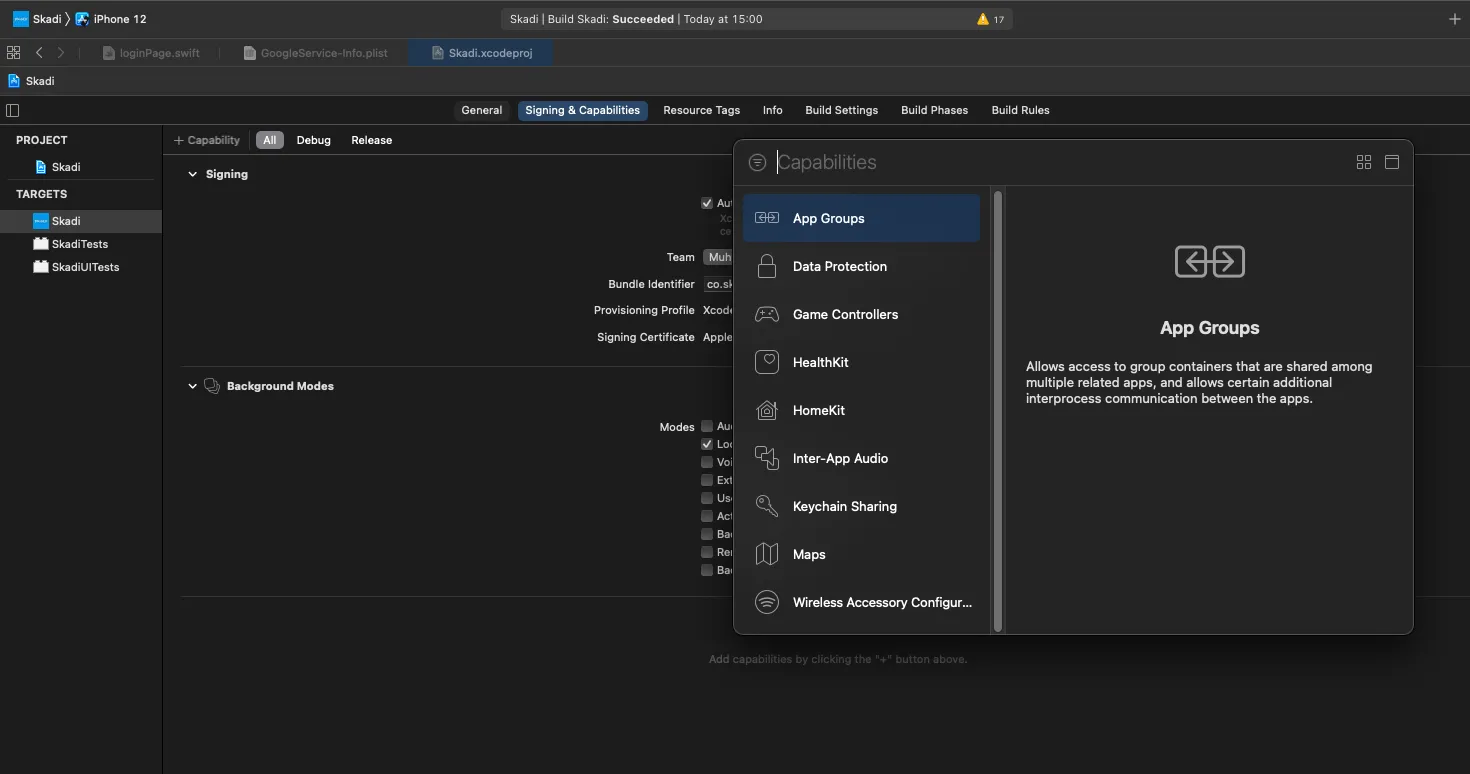
Task: Toggle Automatically manage signing checkbox
Action: point(707,203)
